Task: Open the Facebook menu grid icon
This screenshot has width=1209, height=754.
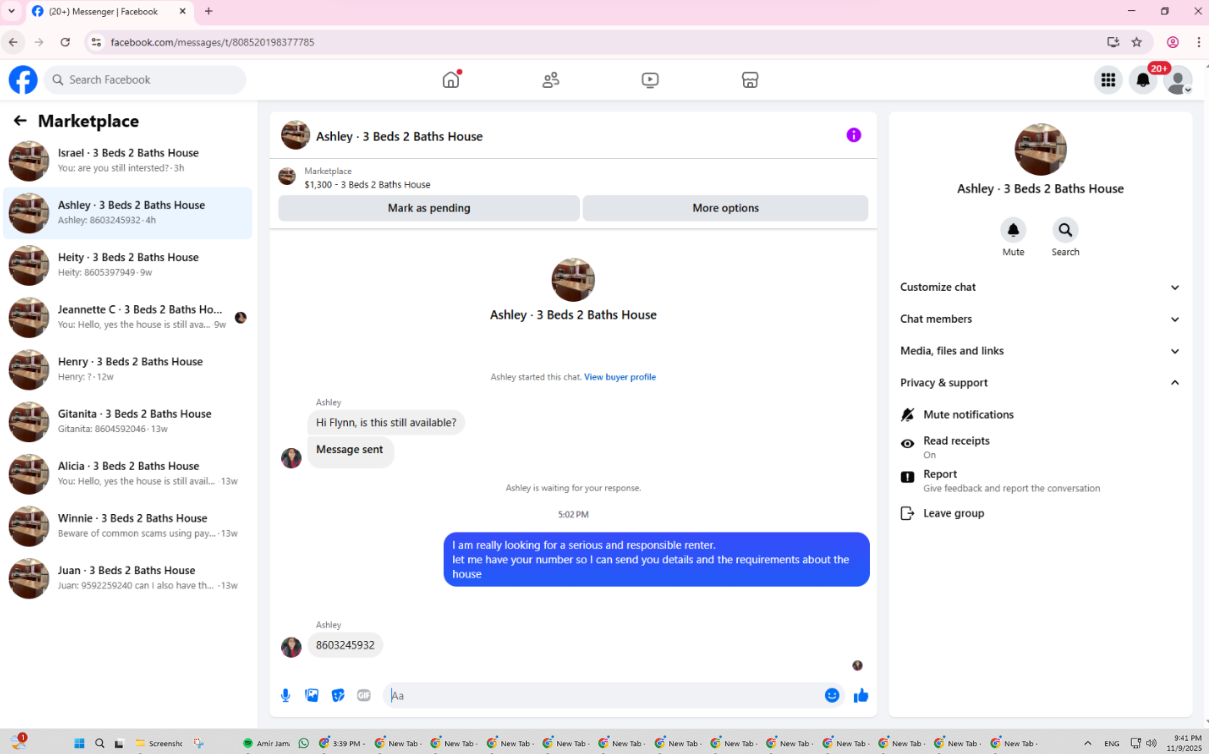Action: [x=1108, y=80]
